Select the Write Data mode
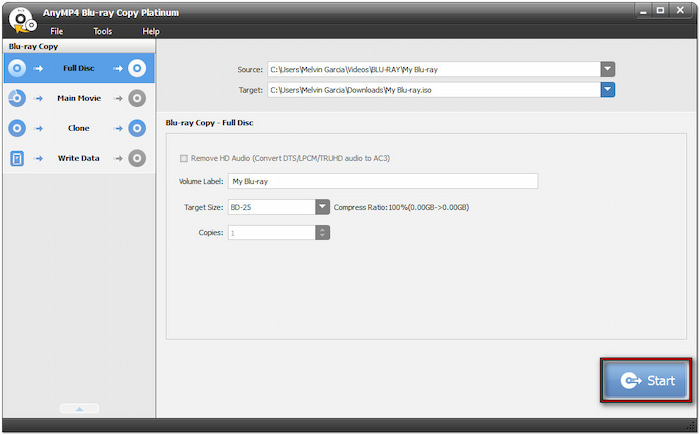 click(77, 158)
